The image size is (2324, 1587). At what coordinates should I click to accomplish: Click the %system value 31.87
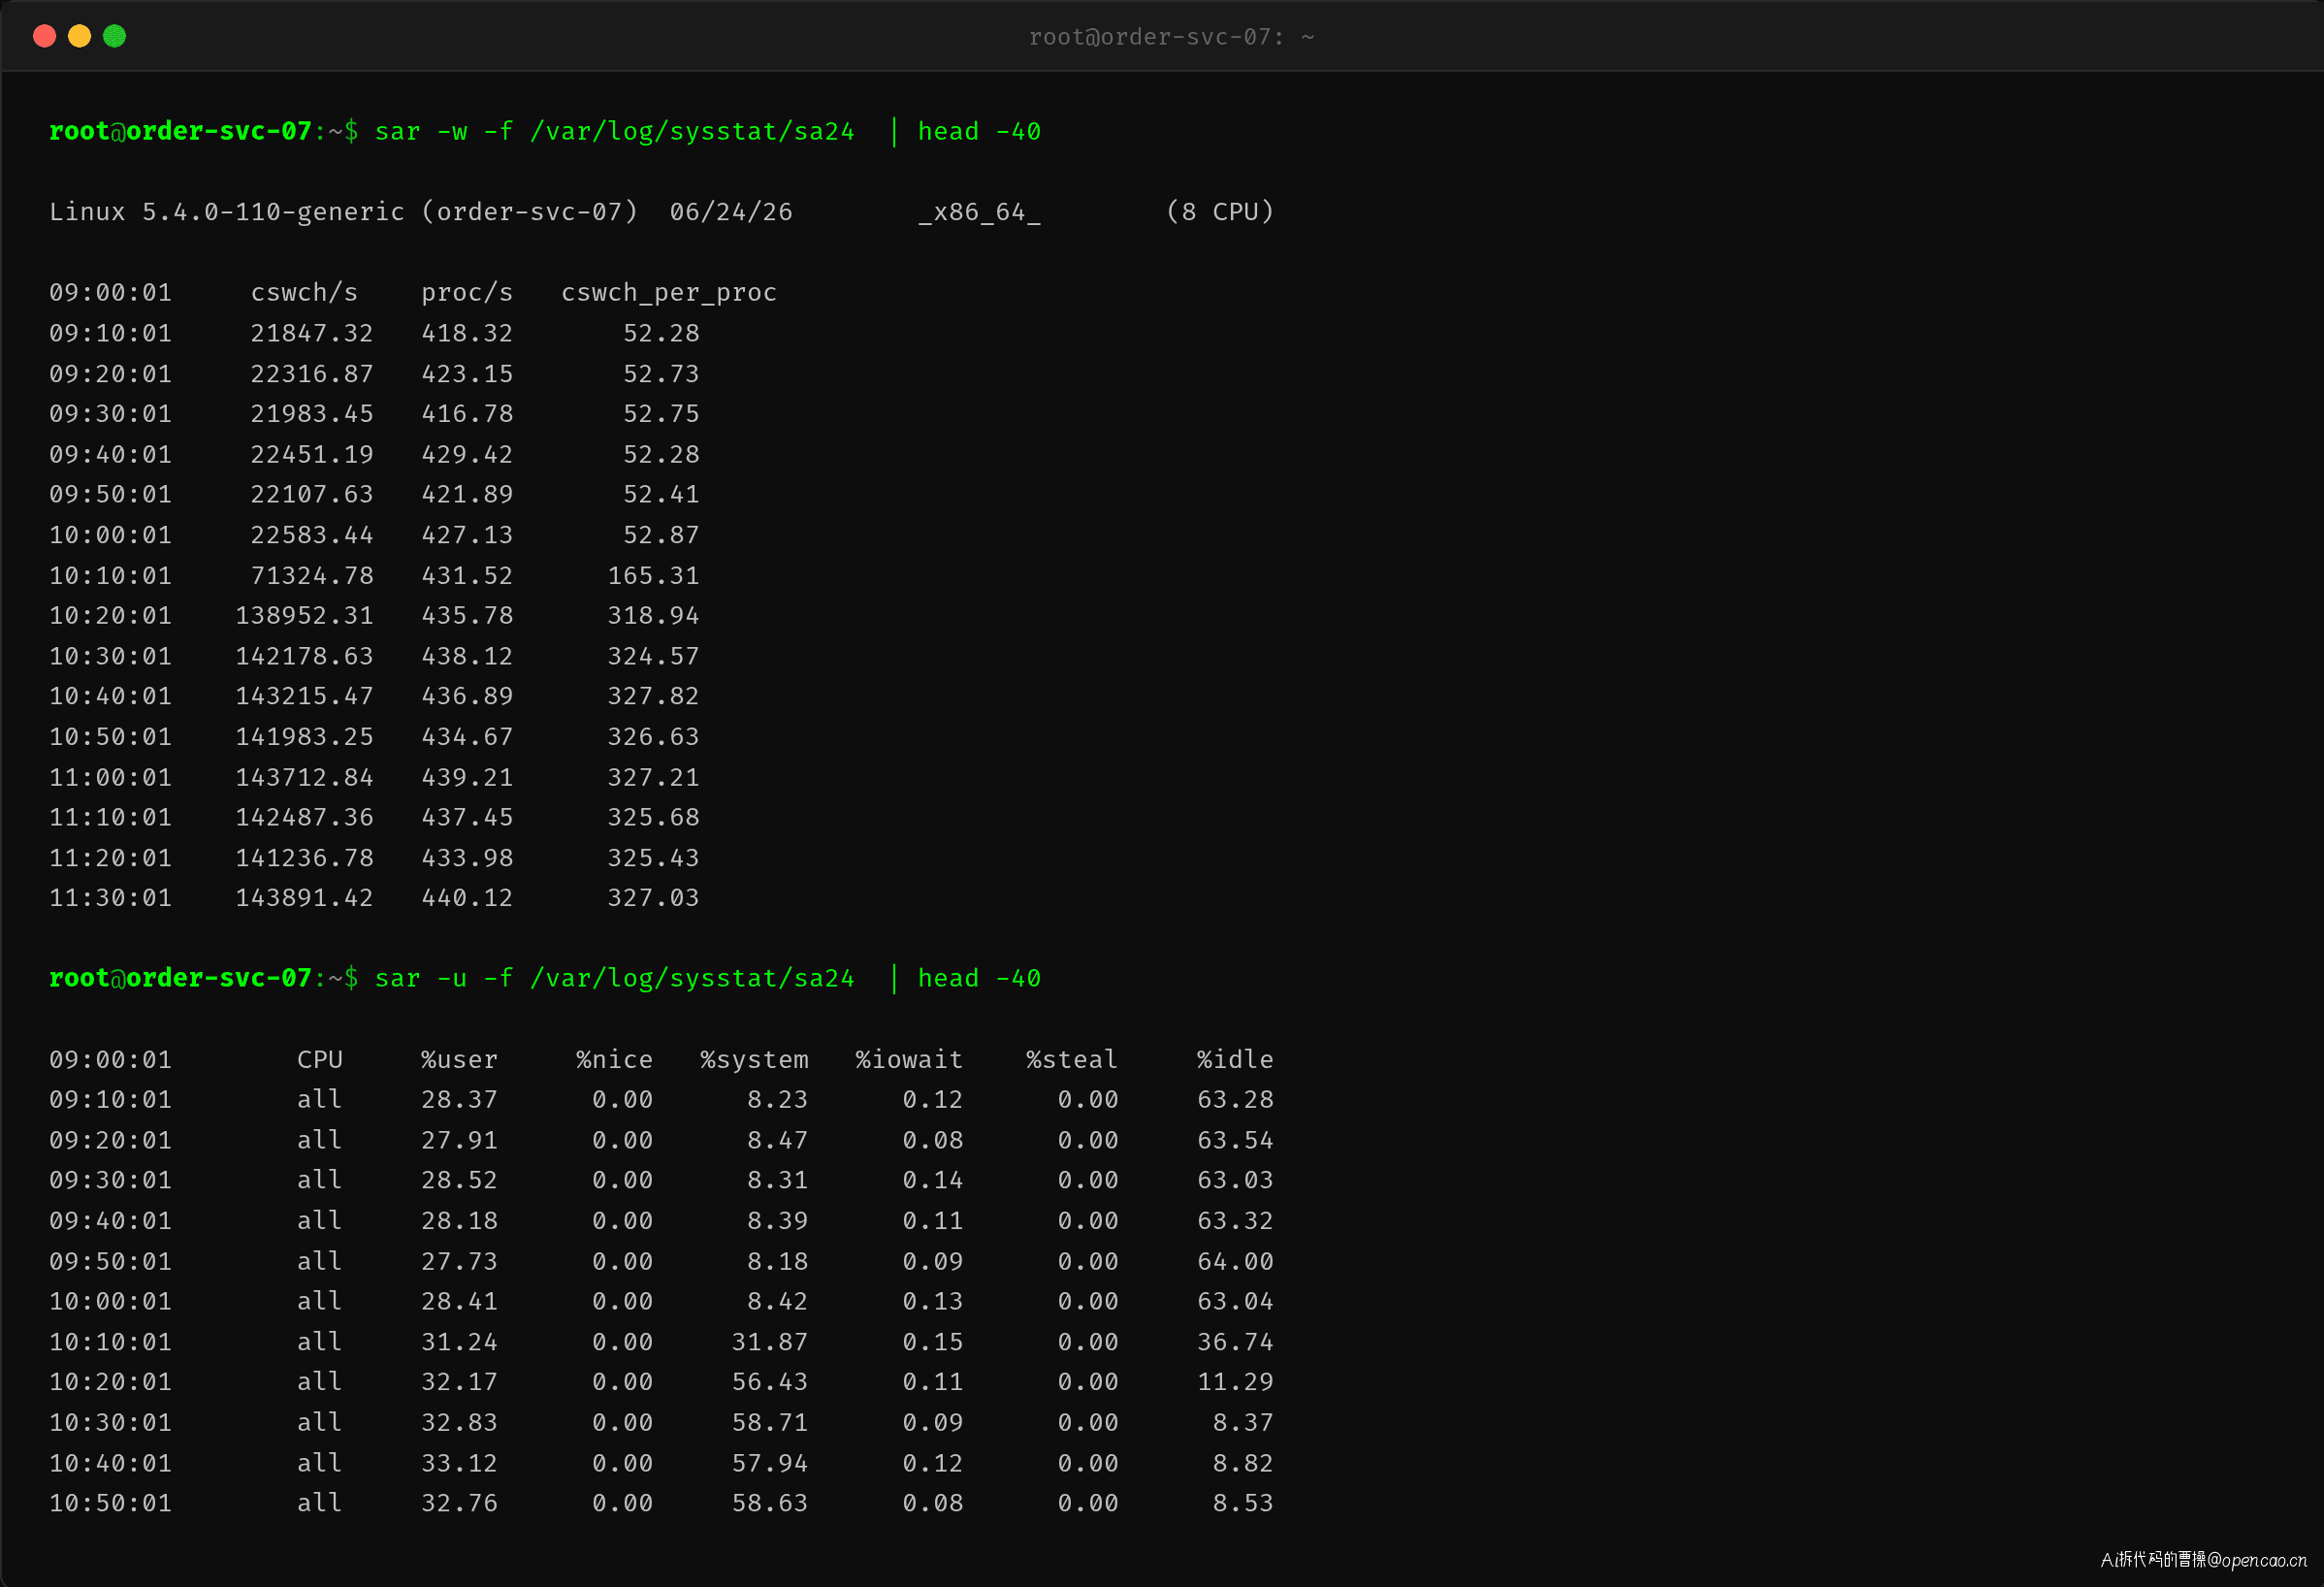[x=769, y=1342]
